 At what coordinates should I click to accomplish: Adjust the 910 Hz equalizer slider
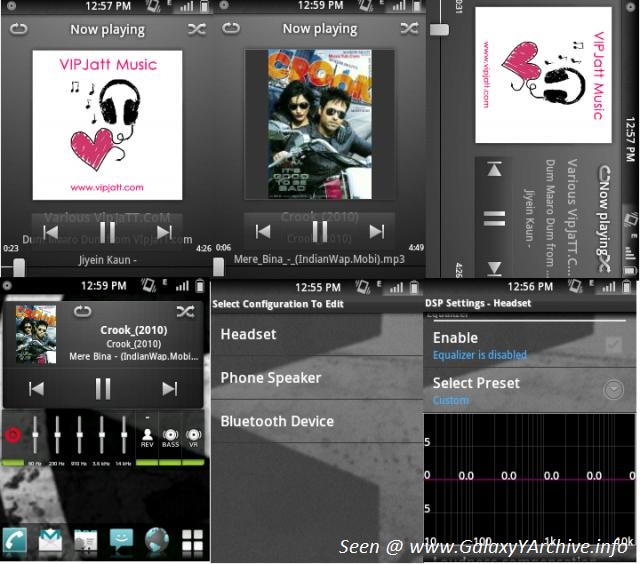[x=80, y=435]
